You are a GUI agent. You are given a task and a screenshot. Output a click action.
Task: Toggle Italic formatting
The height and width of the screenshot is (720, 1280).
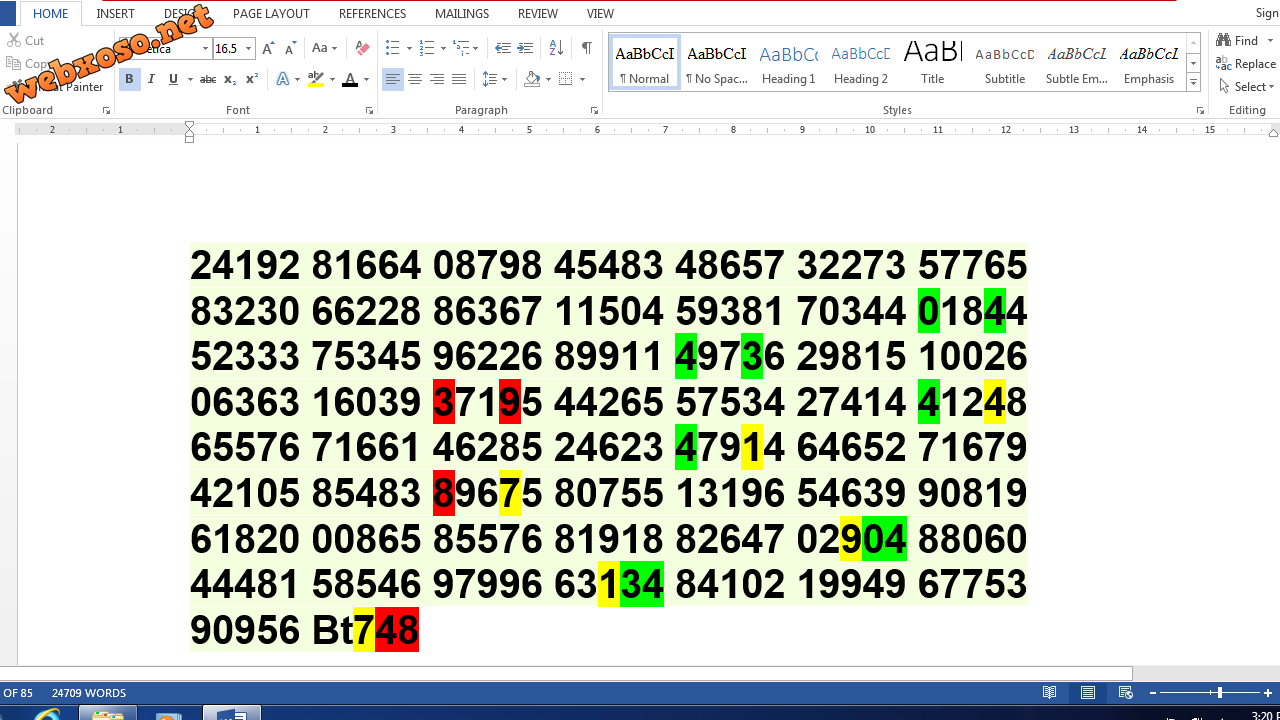pos(151,79)
